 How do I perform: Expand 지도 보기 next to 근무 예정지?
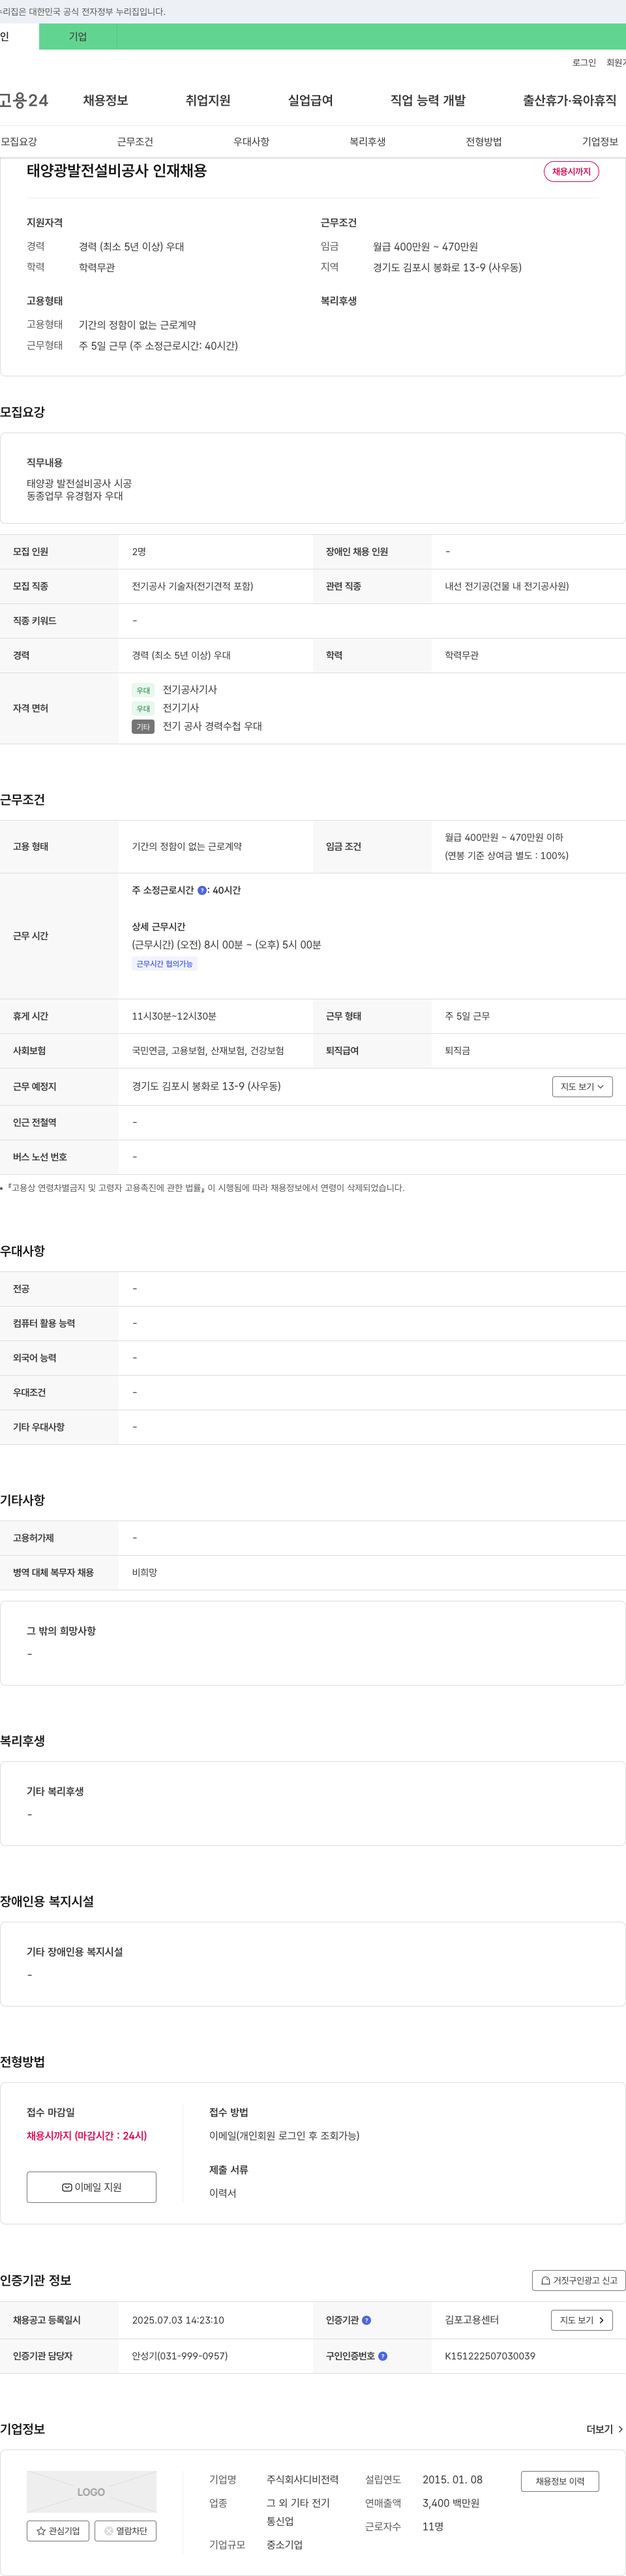[x=582, y=1086]
